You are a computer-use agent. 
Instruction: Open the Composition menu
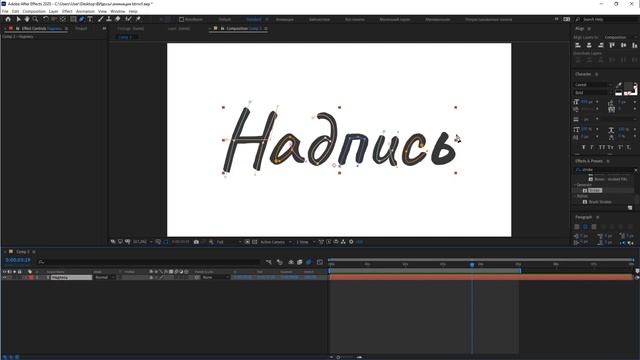point(34,11)
